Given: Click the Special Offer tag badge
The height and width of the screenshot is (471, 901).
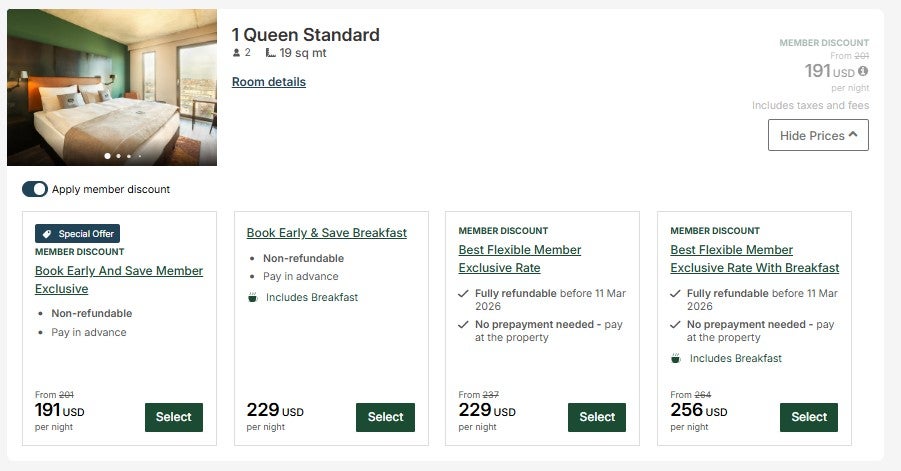Looking at the screenshot, I should 77,233.
